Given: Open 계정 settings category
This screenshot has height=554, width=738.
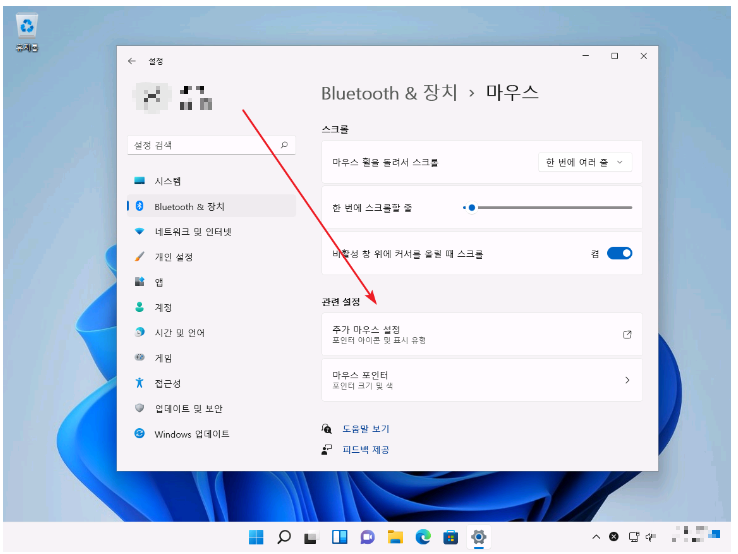Looking at the screenshot, I should (211, 307).
